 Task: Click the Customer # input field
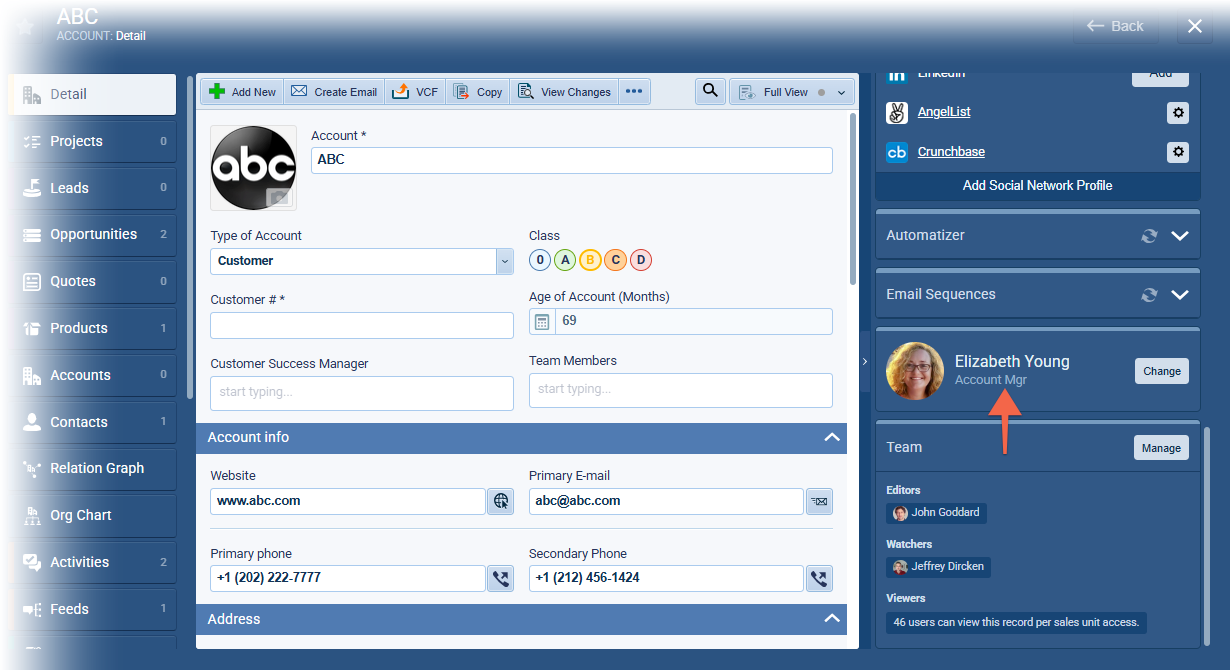[361, 325]
